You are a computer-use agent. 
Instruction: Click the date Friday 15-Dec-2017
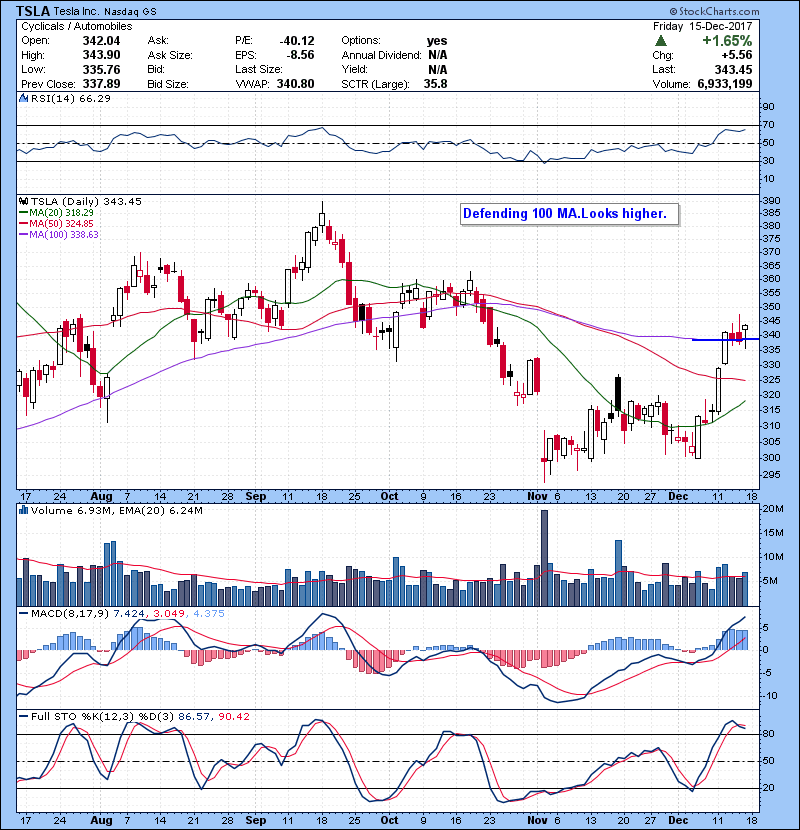tap(703, 26)
